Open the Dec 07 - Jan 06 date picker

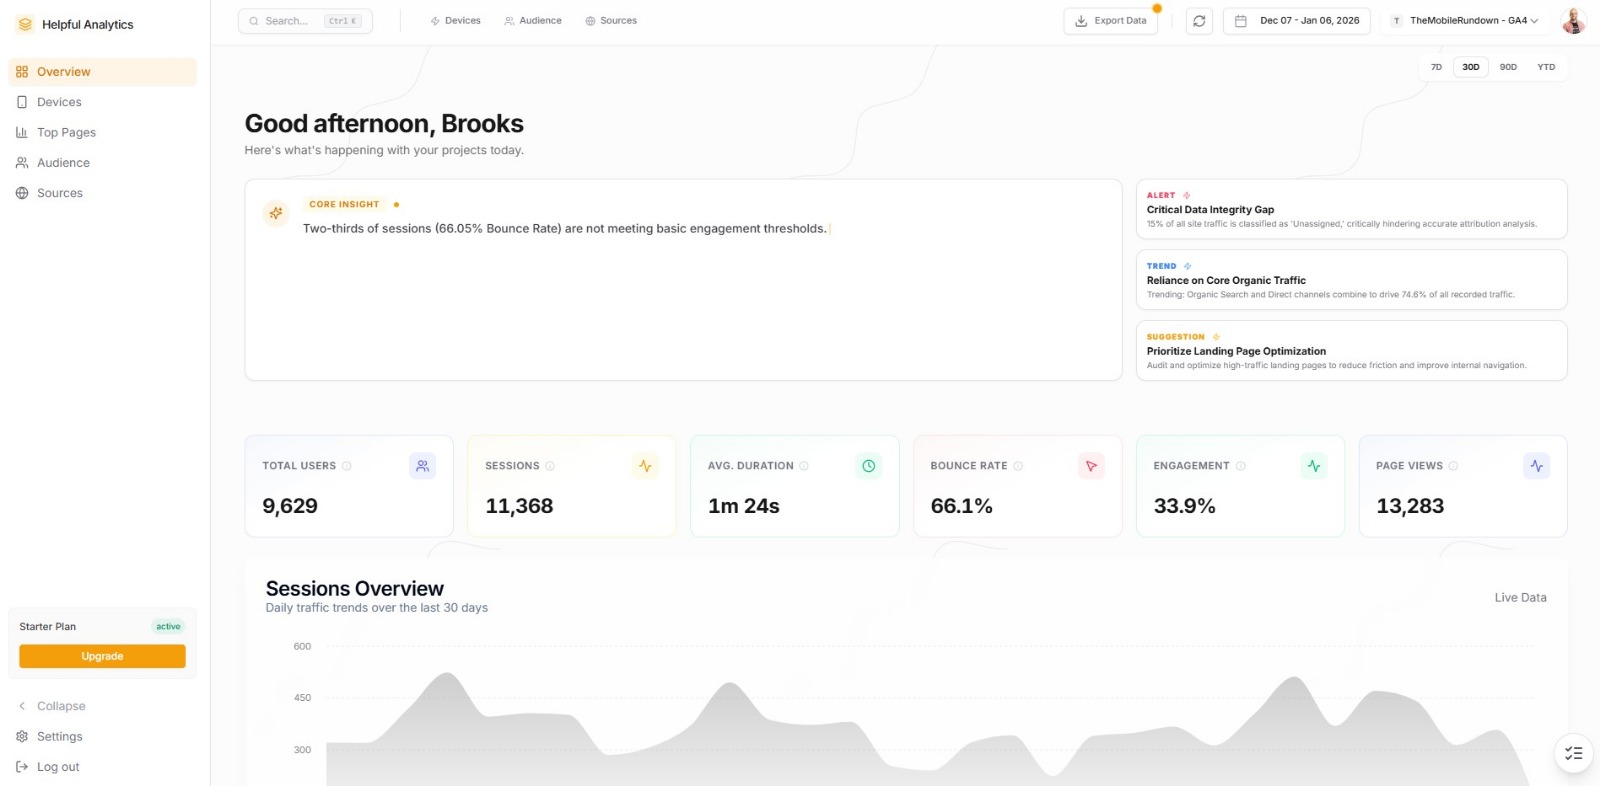(x=1298, y=21)
